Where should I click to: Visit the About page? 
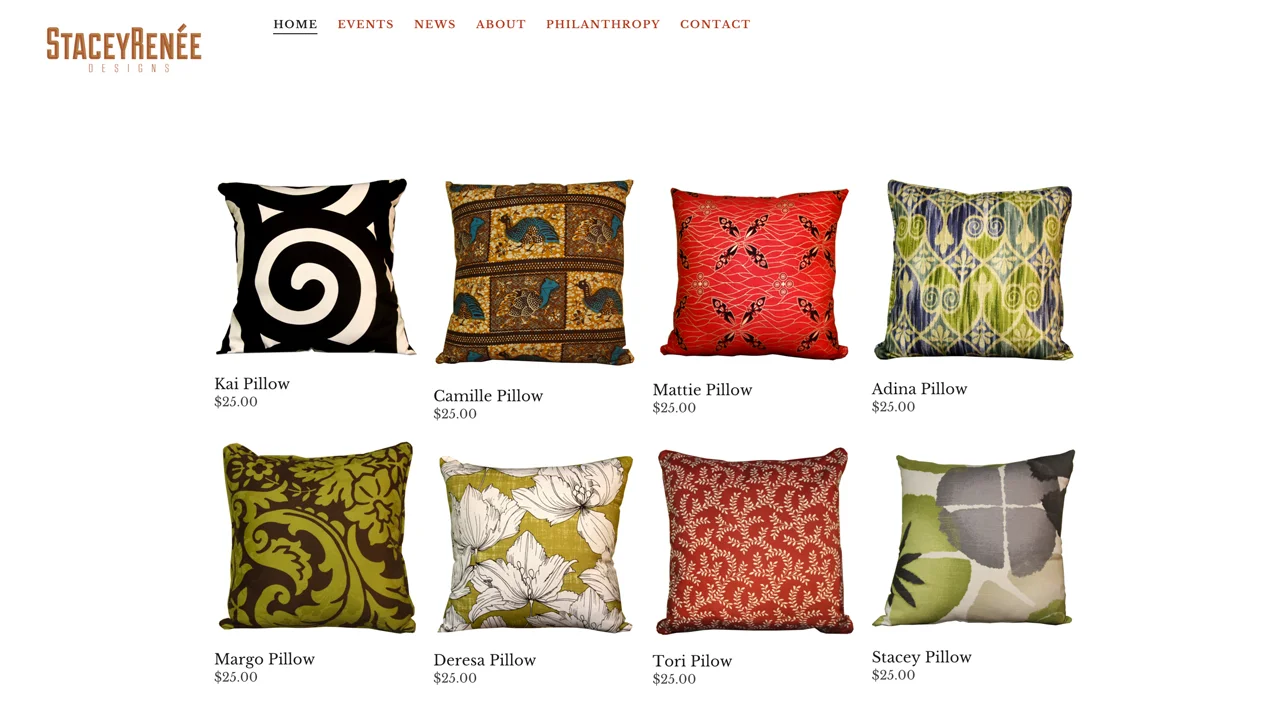pyautogui.click(x=501, y=24)
